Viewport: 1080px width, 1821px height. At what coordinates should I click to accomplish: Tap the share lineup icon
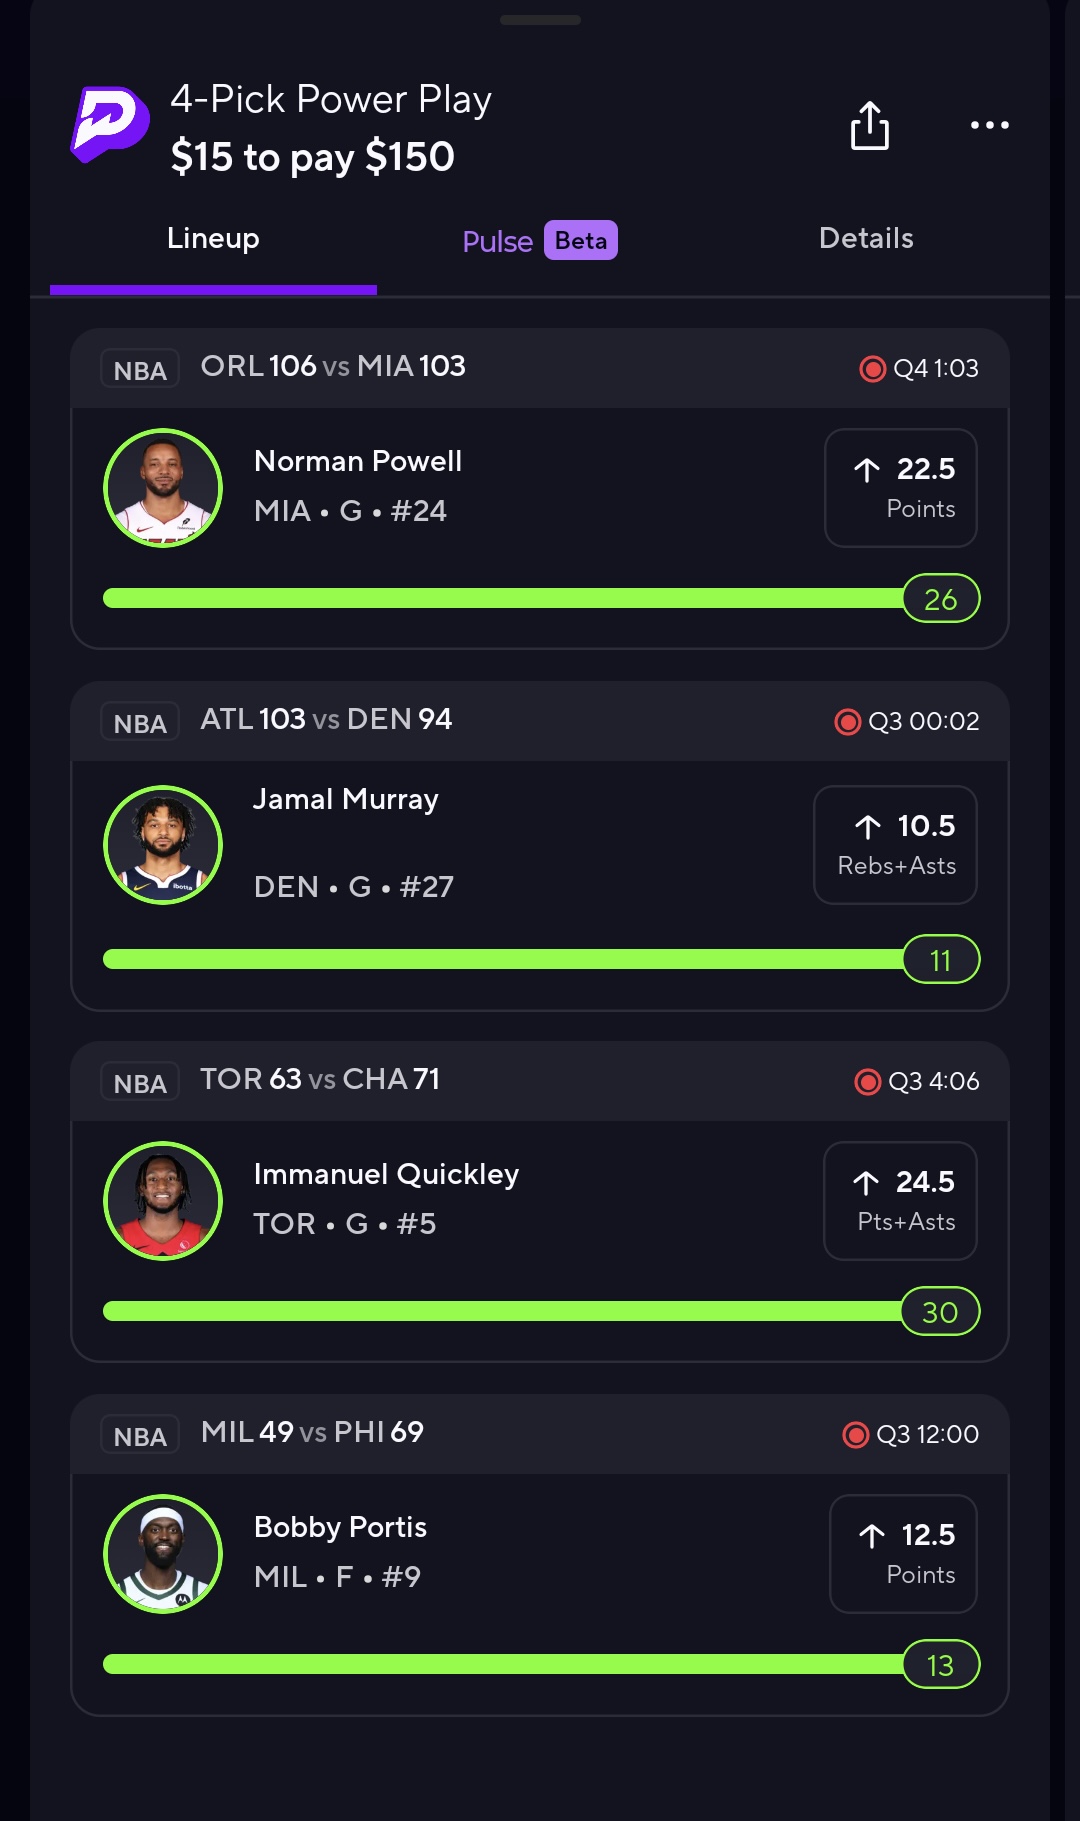pos(869,126)
